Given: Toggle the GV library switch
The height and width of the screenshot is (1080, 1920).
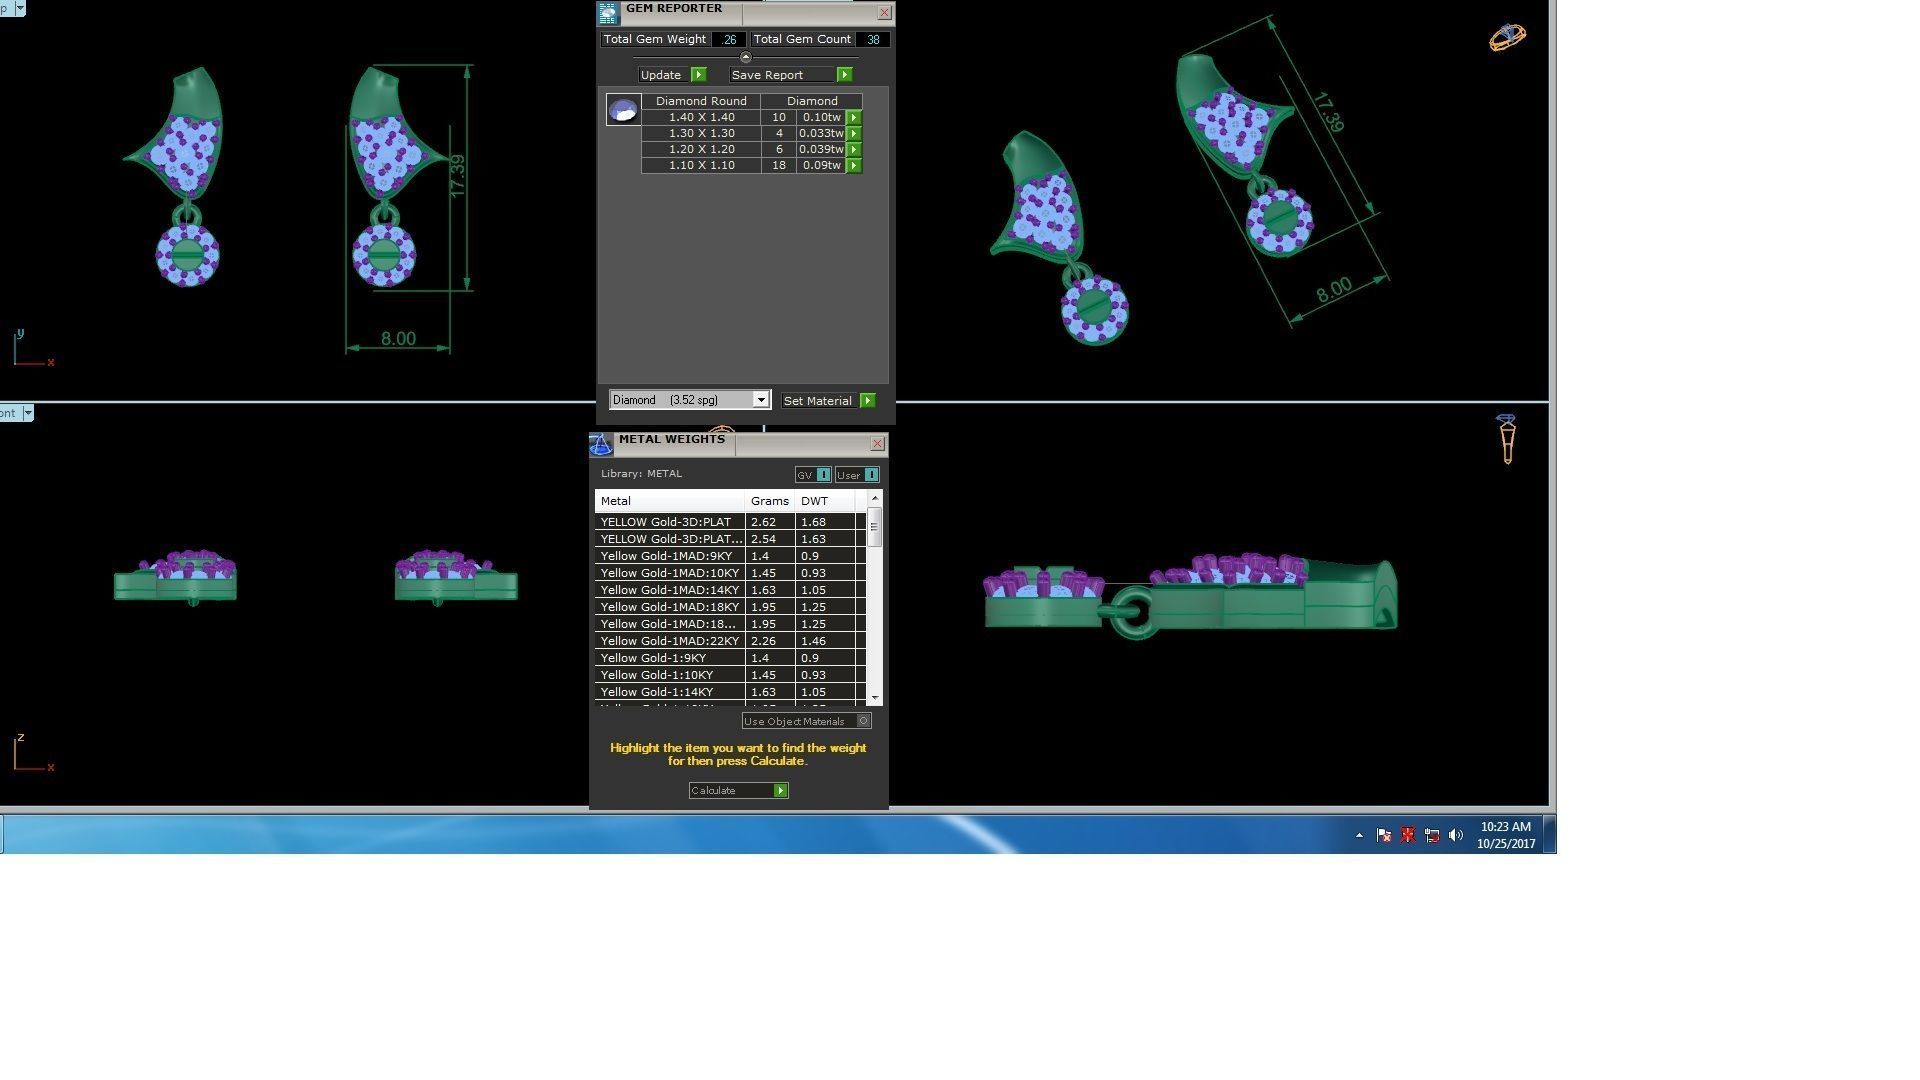Looking at the screenshot, I should [823, 475].
